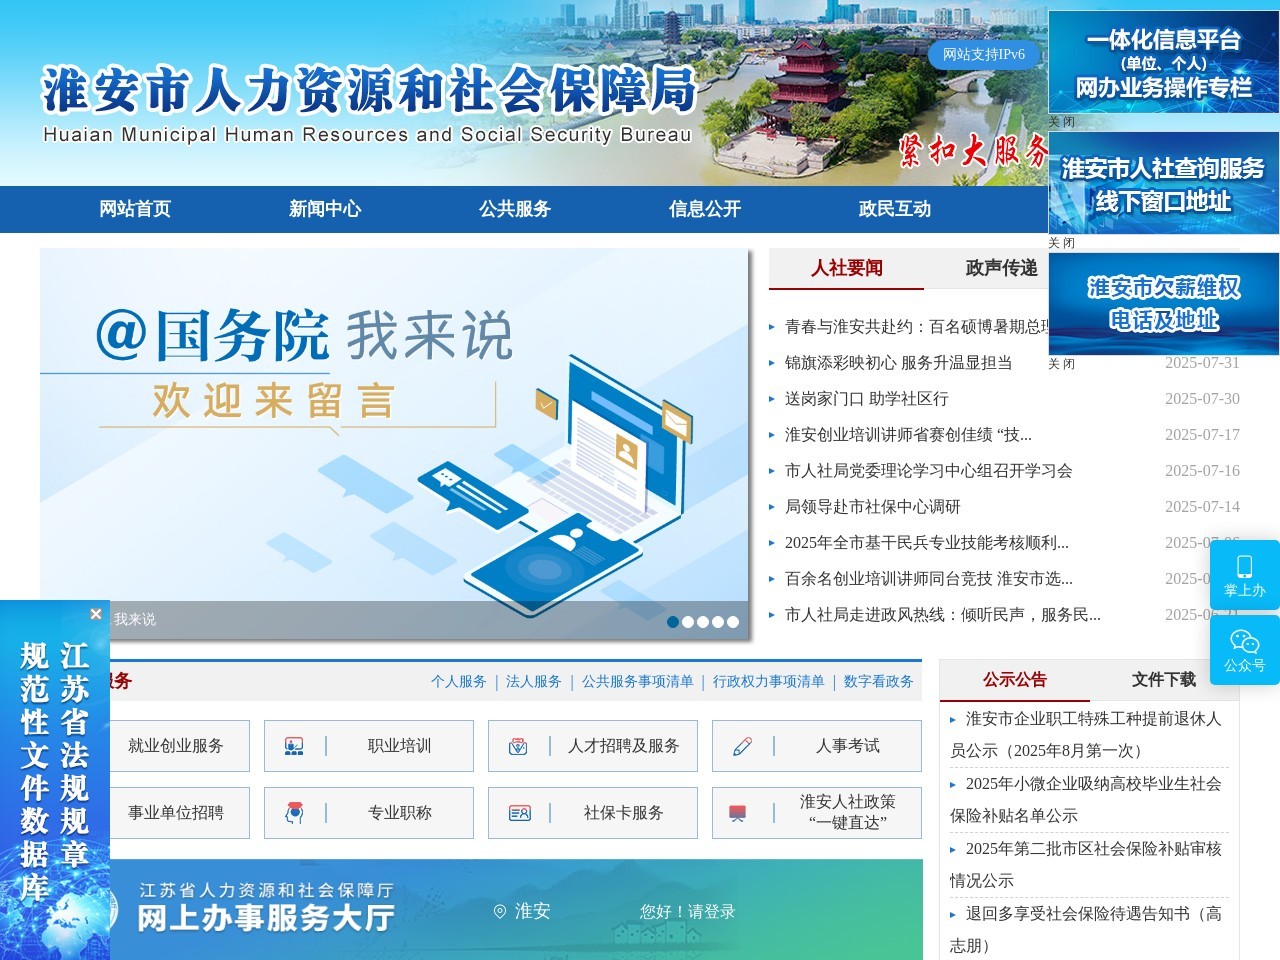
Task: Select the 职业培训 training icon
Action: pos(293,745)
